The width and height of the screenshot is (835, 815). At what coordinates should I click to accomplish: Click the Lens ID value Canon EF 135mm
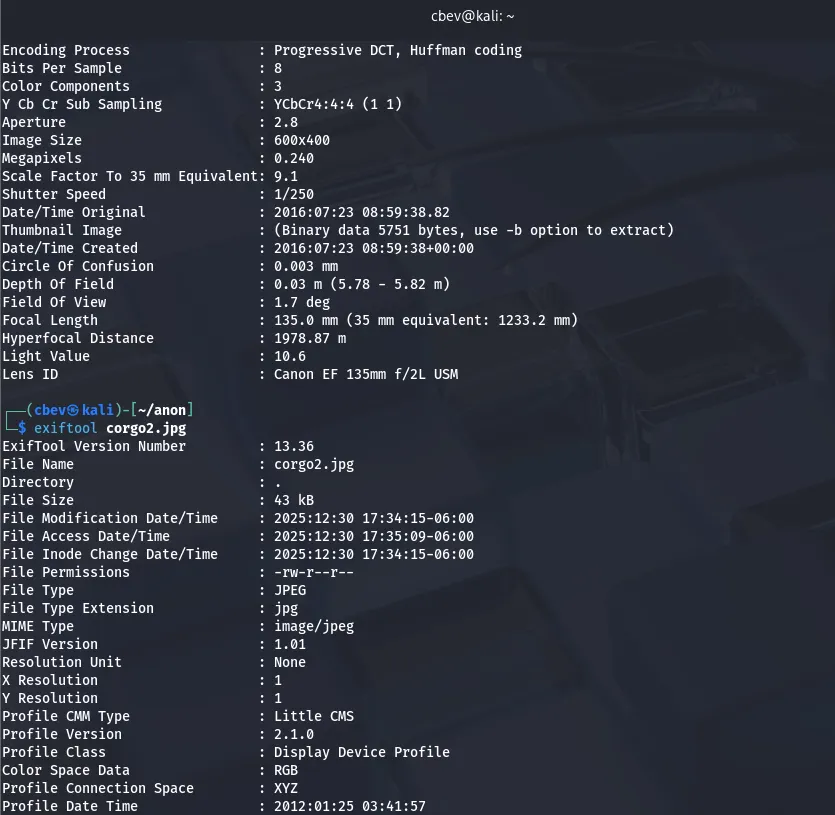366,374
